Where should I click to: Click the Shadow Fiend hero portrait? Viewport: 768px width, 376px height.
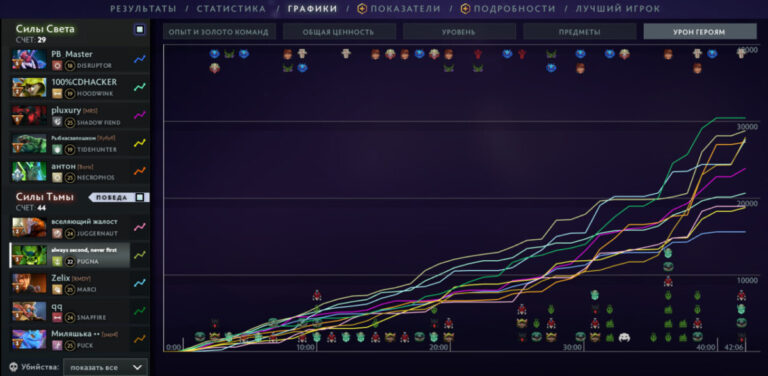tap(29, 116)
